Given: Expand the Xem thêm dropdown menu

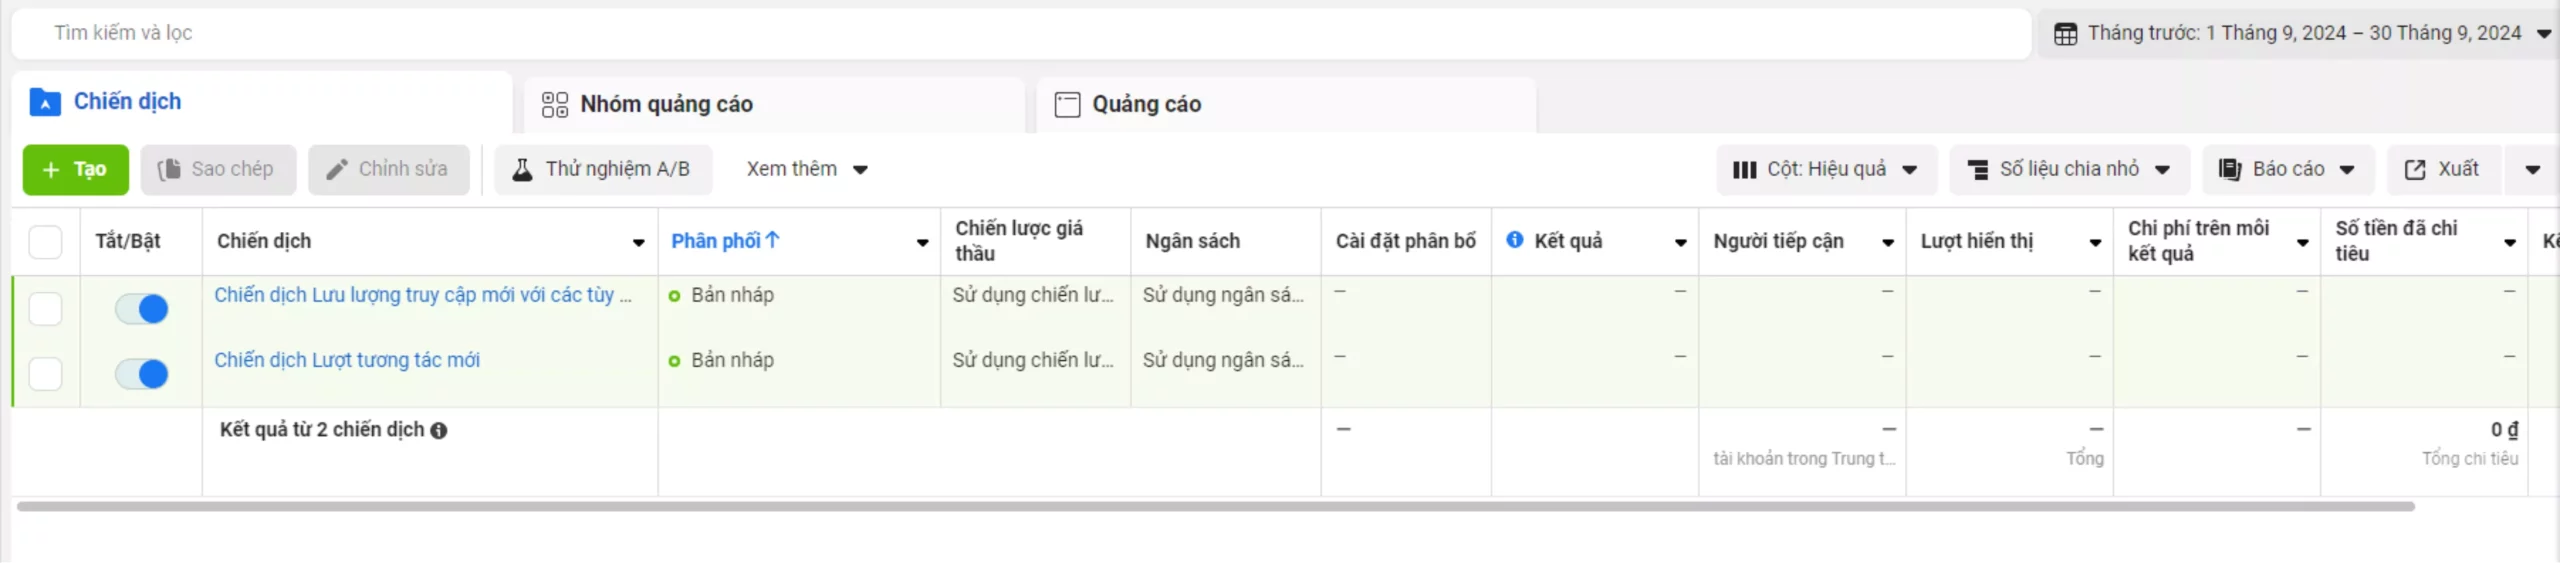Looking at the screenshot, I should (x=806, y=170).
